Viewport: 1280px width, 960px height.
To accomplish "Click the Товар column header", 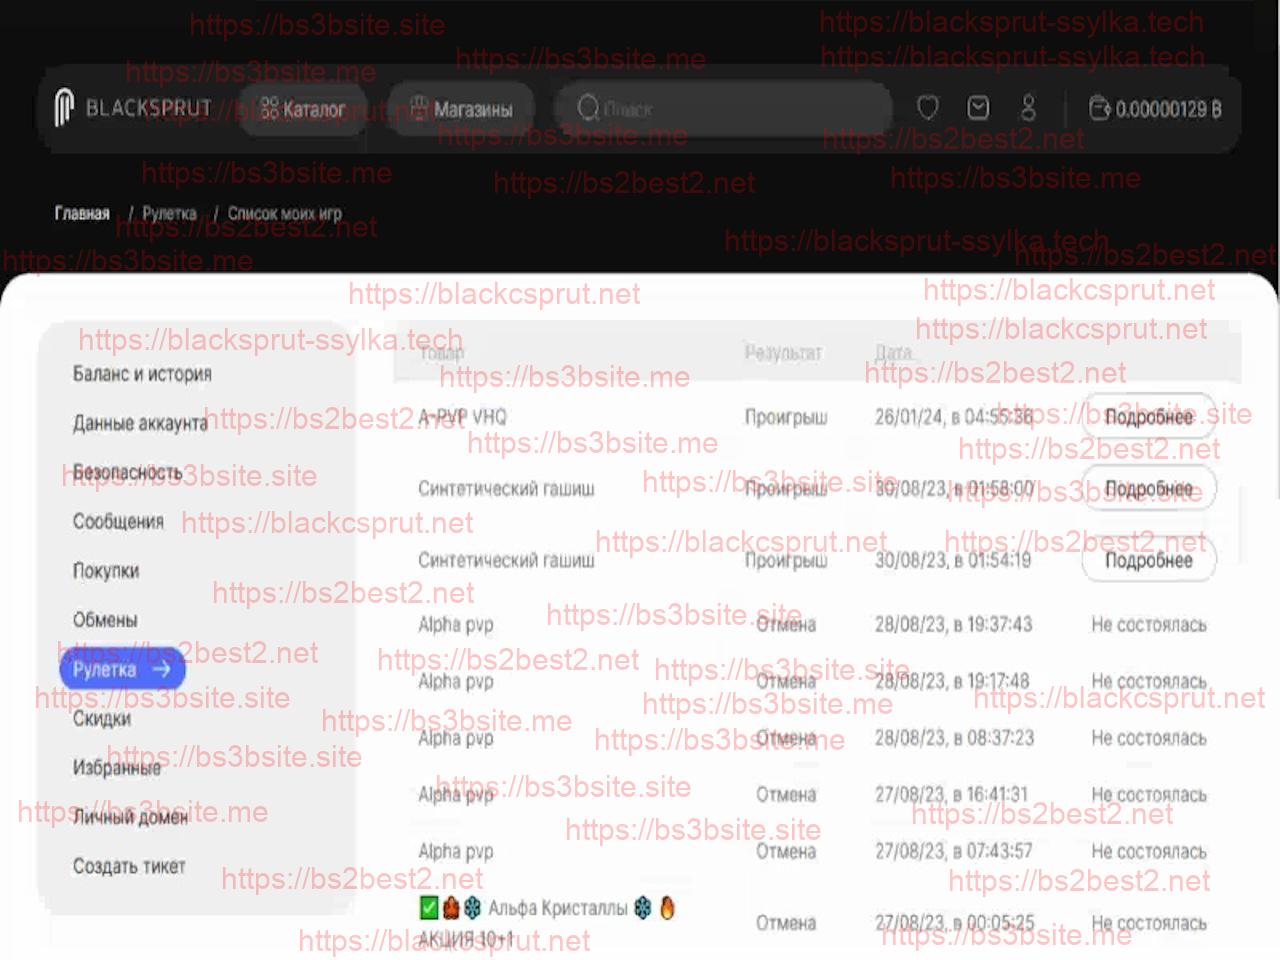I will (x=442, y=352).
